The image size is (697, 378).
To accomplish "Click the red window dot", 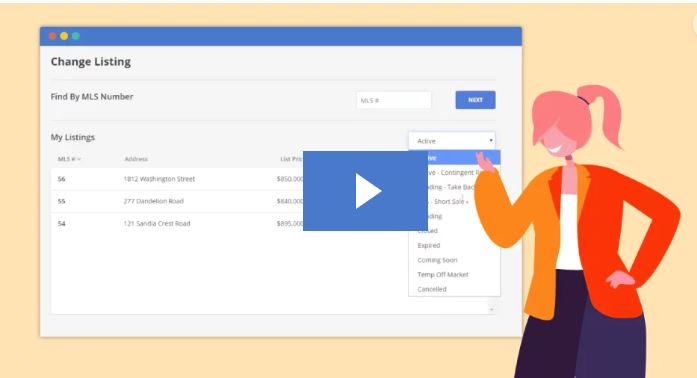I will coord(52,36).
